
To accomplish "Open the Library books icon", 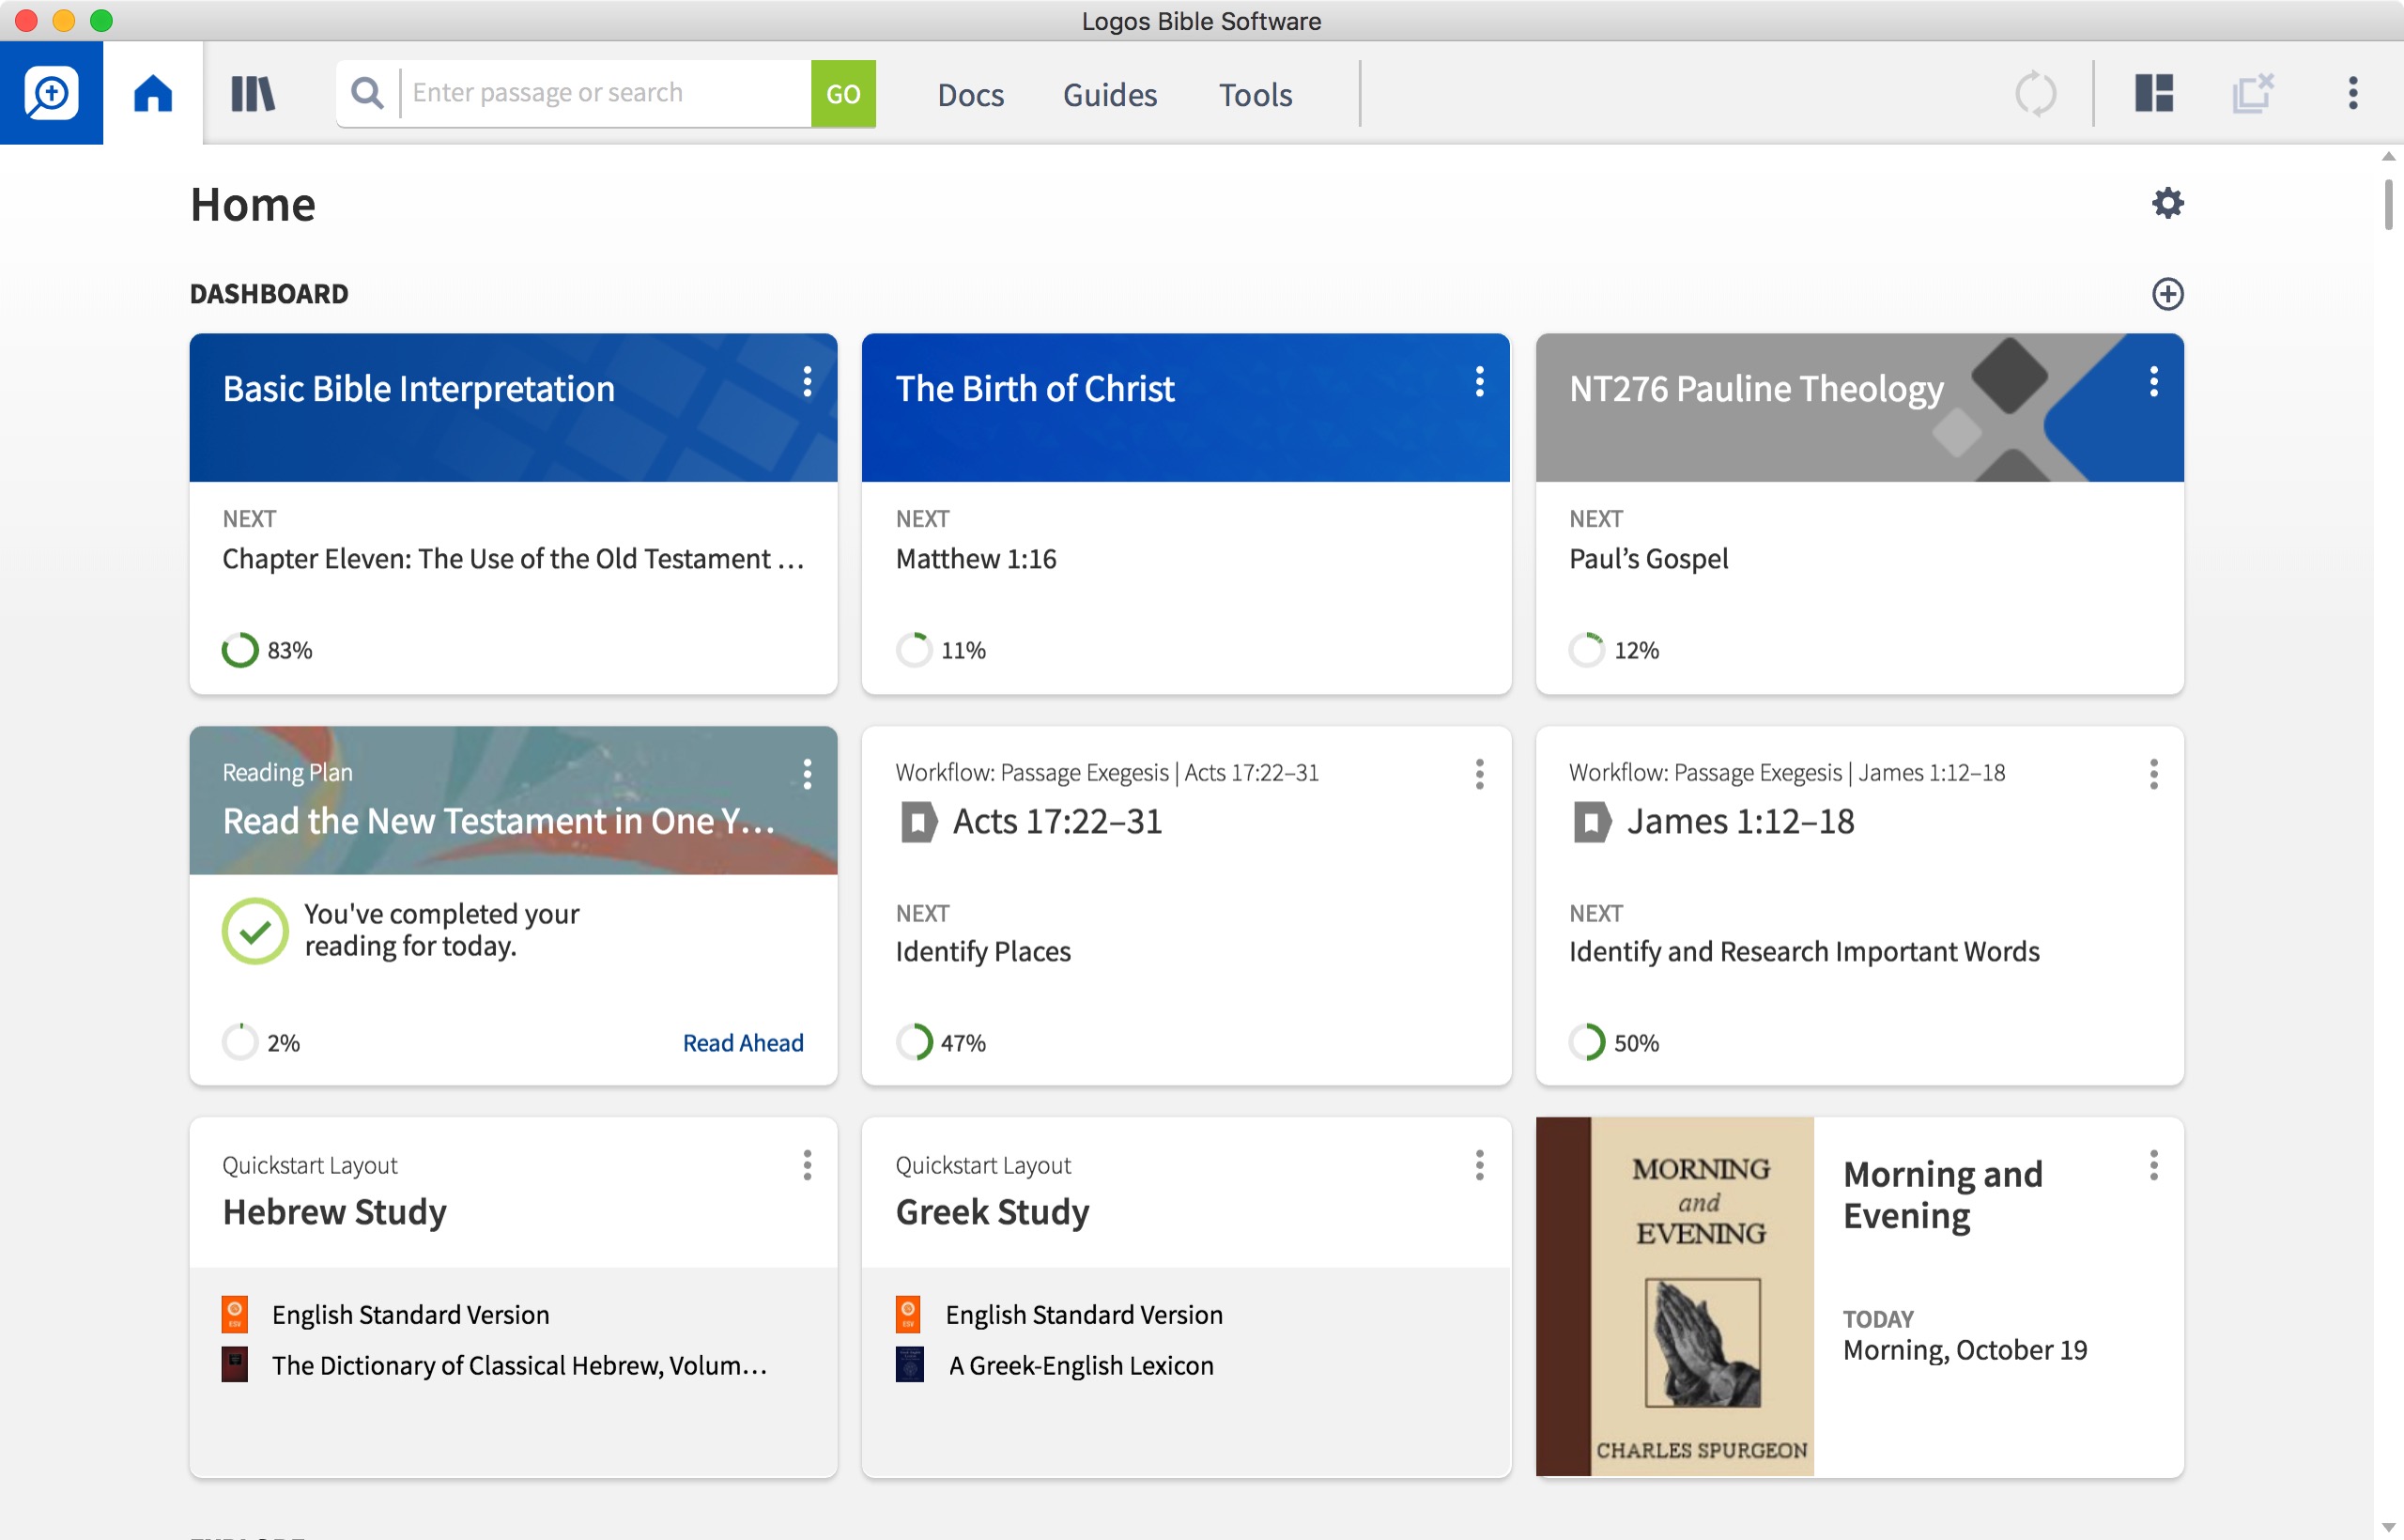I will [253, 93].
